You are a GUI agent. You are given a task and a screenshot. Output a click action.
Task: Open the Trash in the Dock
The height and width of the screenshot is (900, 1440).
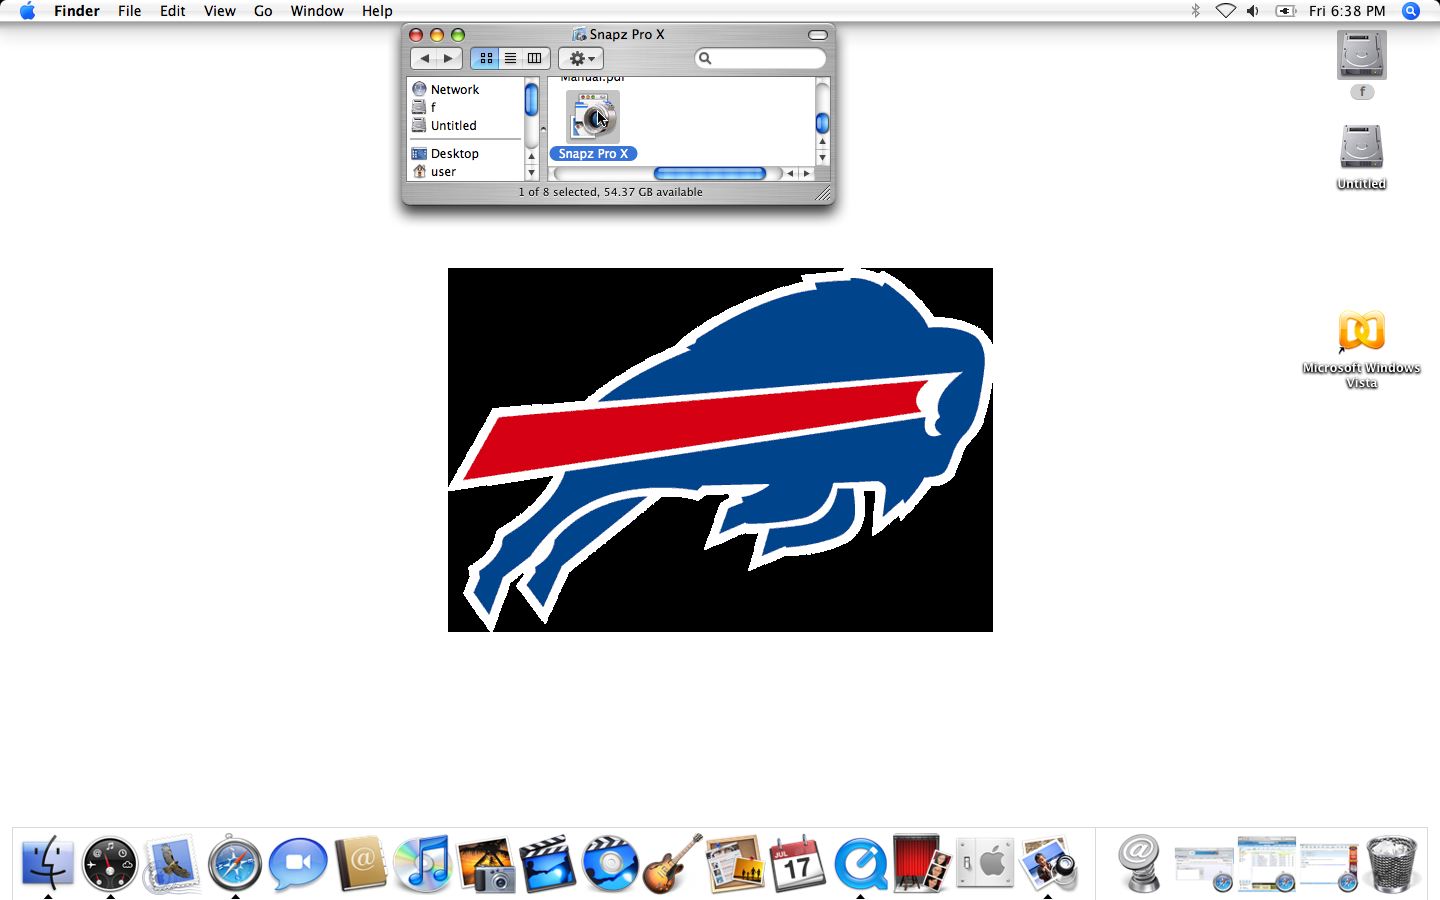(x=1391, y=863)
